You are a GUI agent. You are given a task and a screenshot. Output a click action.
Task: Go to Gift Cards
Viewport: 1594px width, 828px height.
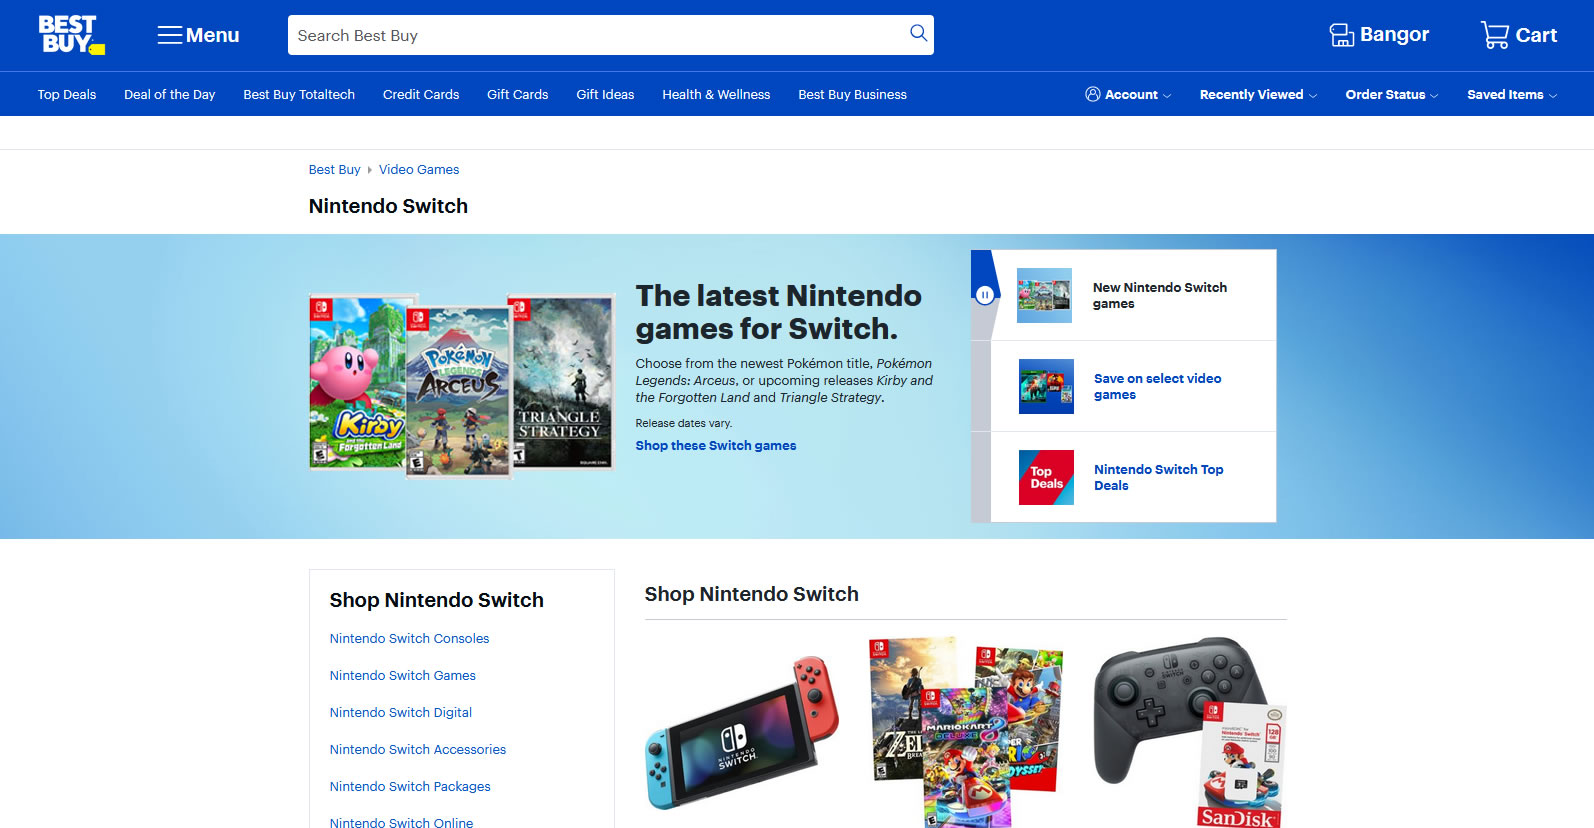point(518,94)
